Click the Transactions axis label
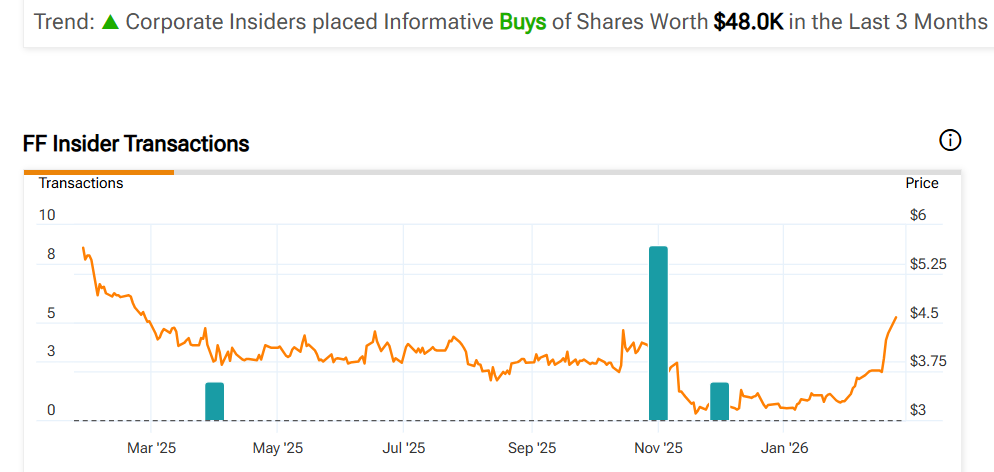Image resolution: width=994 pixels, height=472 pixels. coord(81,183)
